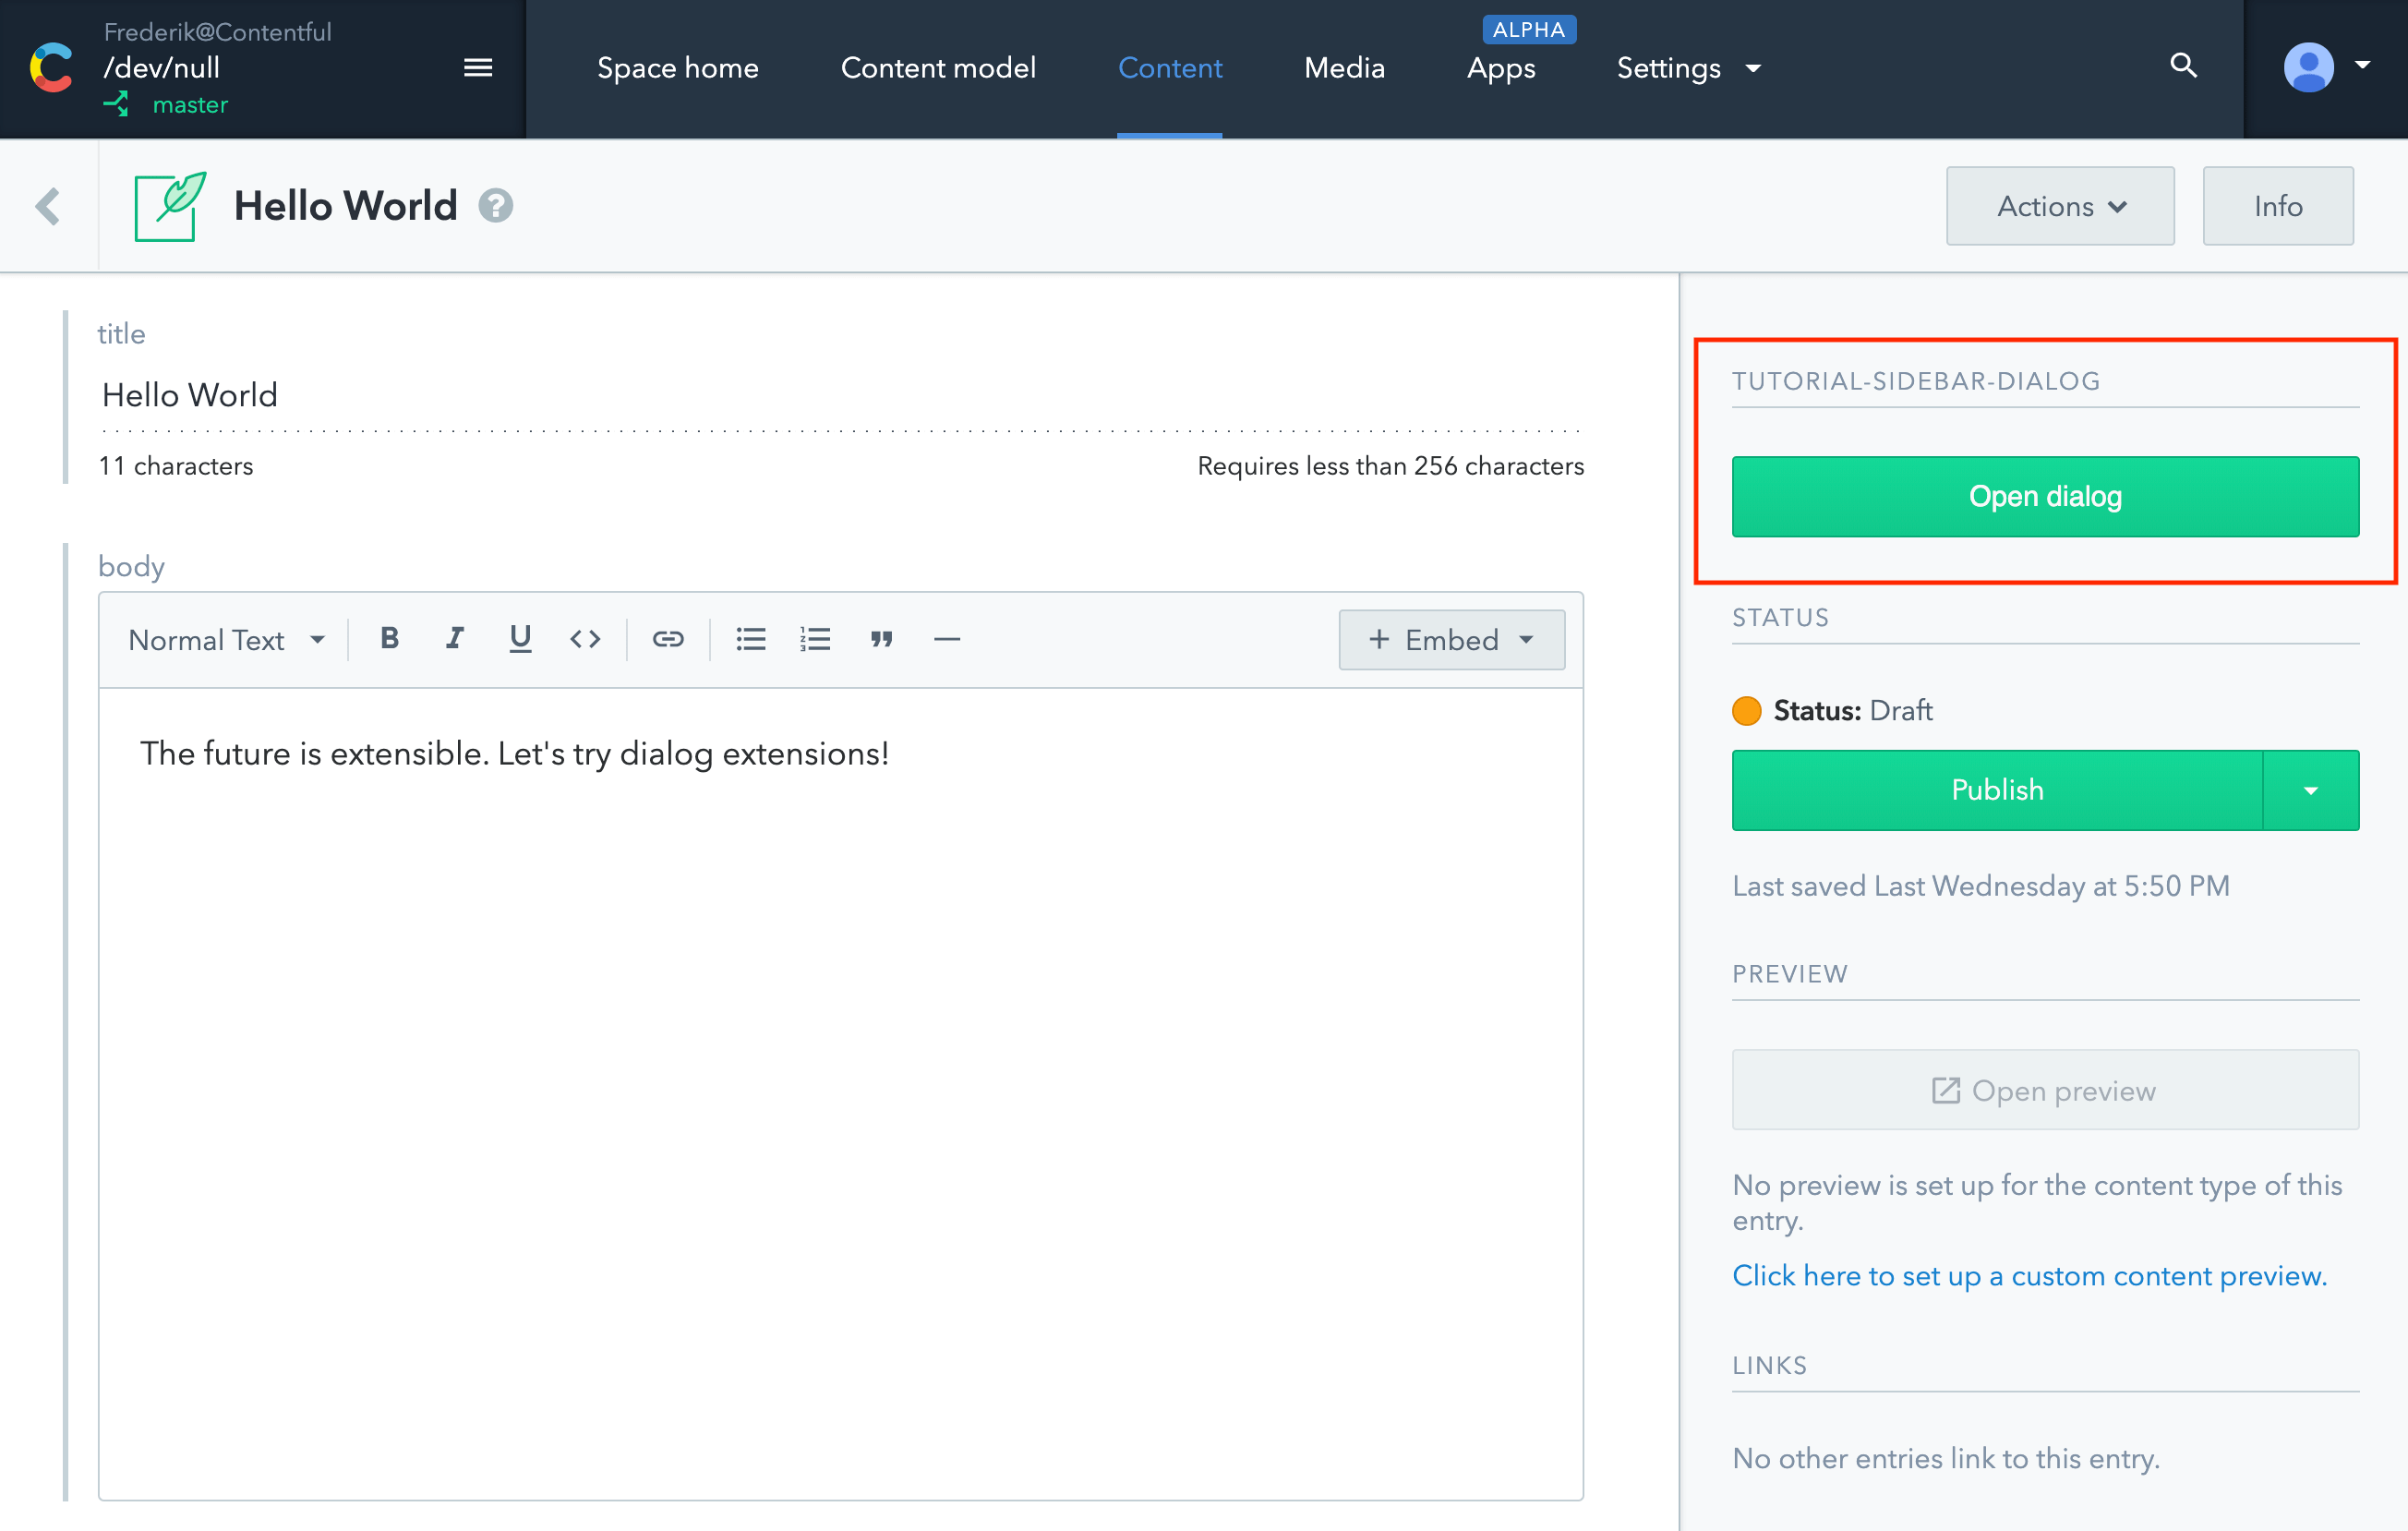The height and width of the screenshot is (1531, 2408).
Task: Click the Info panel button
Action: coord(2278,205)
